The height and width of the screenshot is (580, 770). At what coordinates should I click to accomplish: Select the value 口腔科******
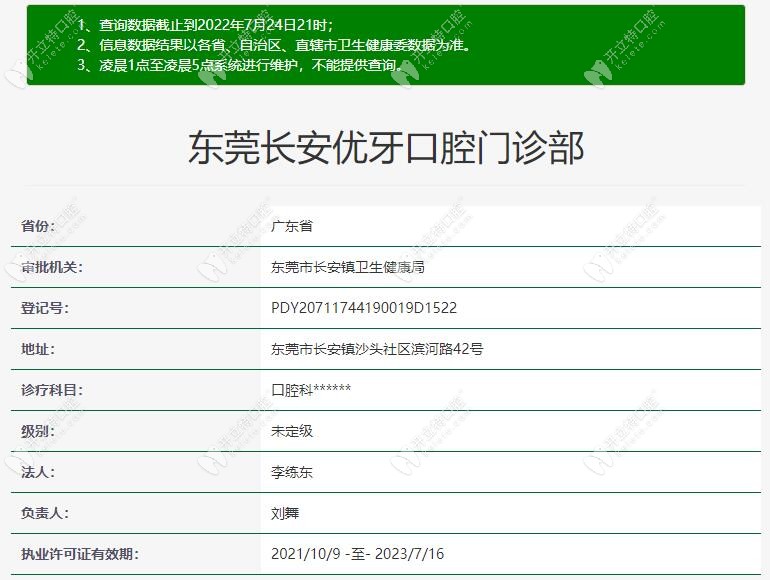311,390
